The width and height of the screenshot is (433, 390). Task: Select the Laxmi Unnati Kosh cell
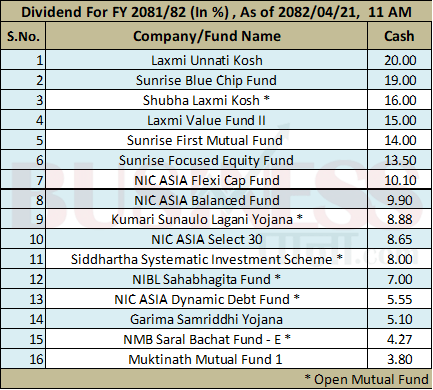pyautogui.click(x=207, y=60)
